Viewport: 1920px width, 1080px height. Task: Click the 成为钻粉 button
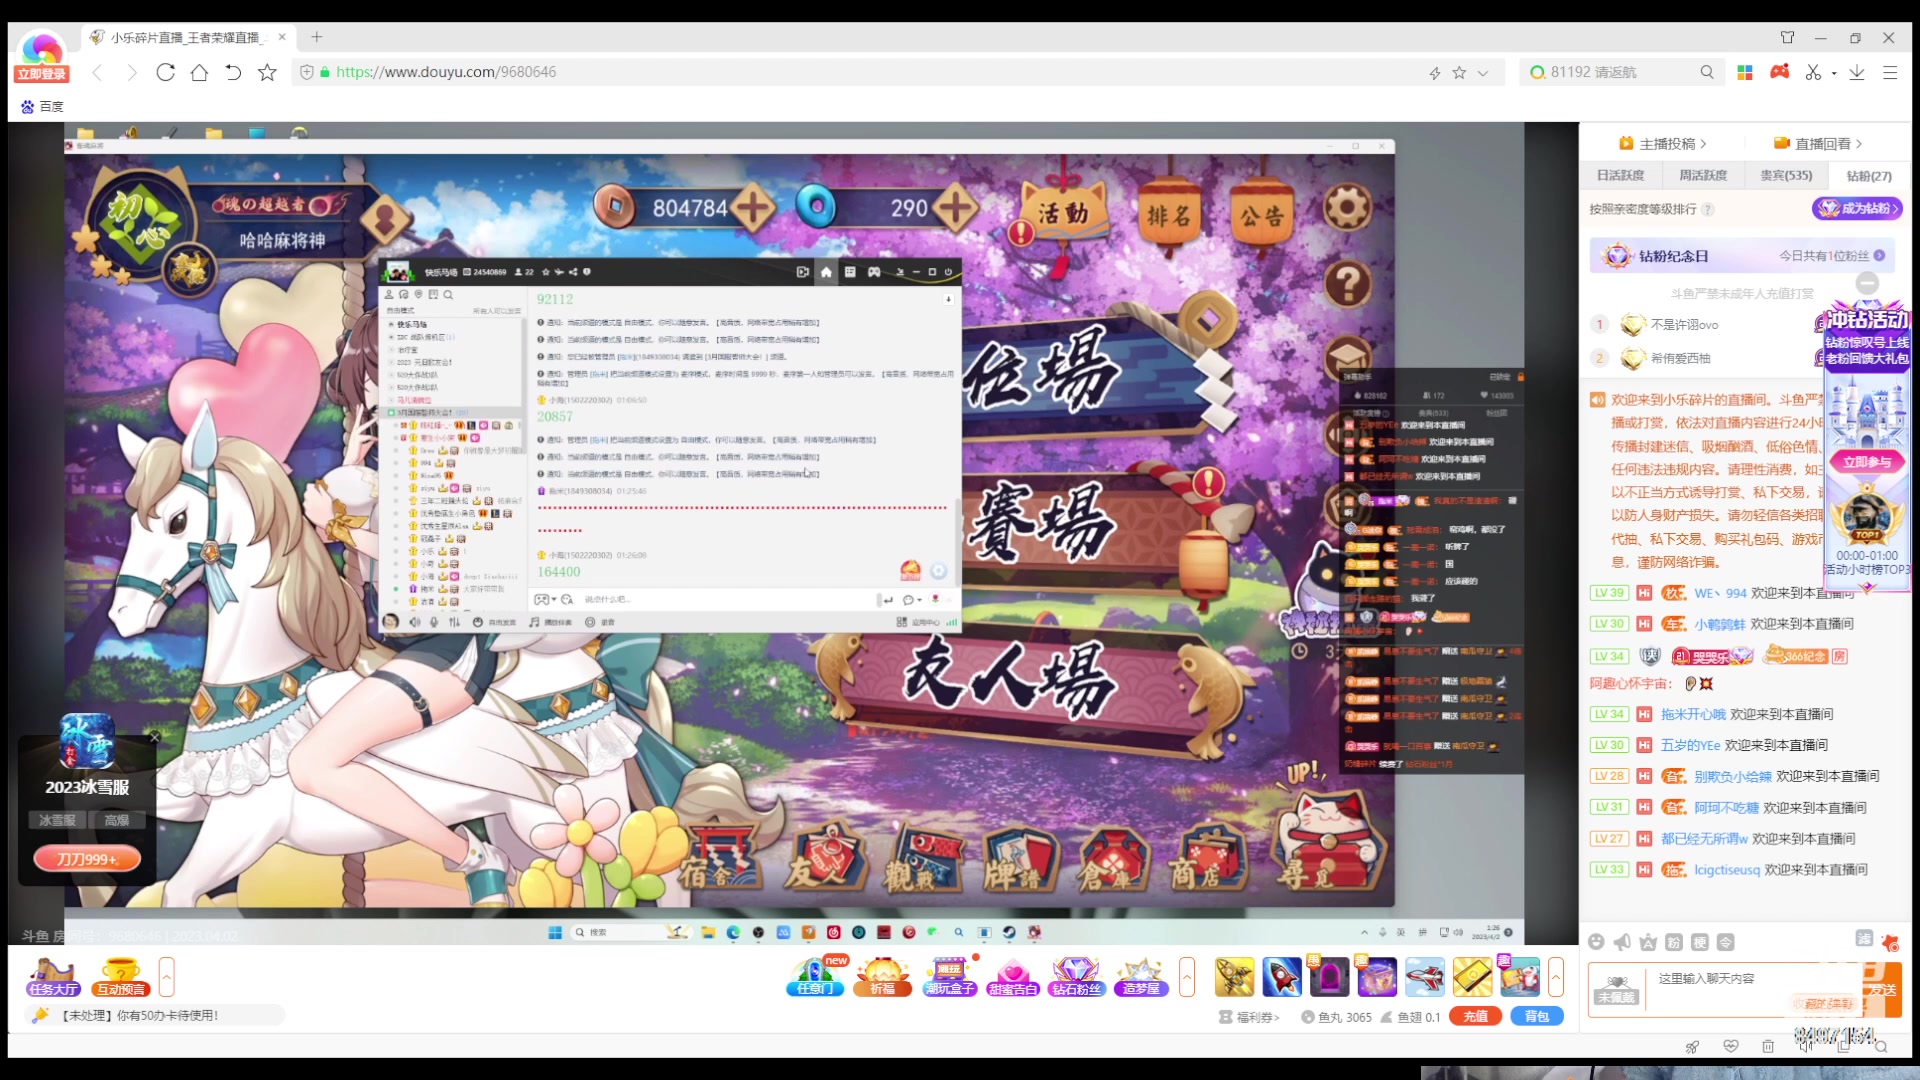1857,208
